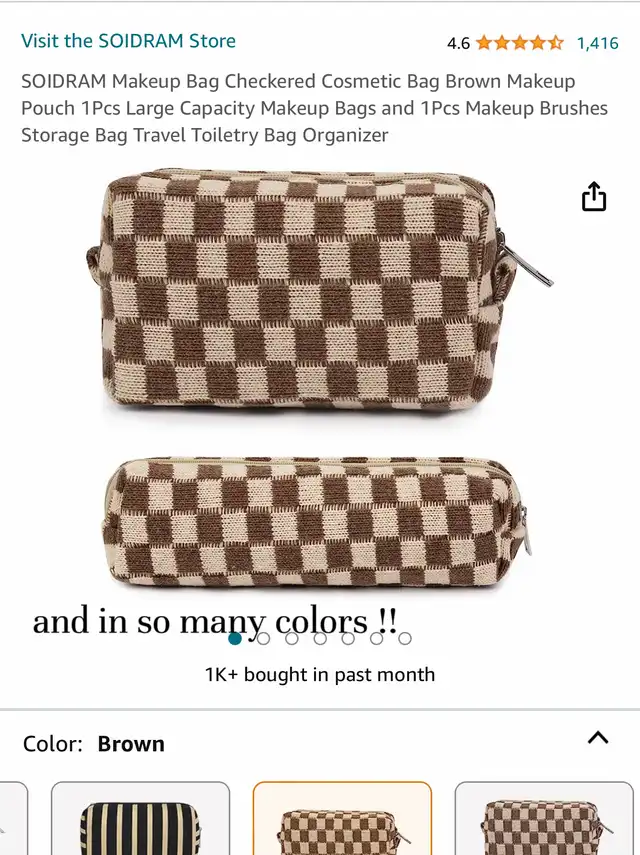The width and height of the screenshot is (640, 855).
Task: Select the fifth image carousel dot
Action: coord(348,638)
